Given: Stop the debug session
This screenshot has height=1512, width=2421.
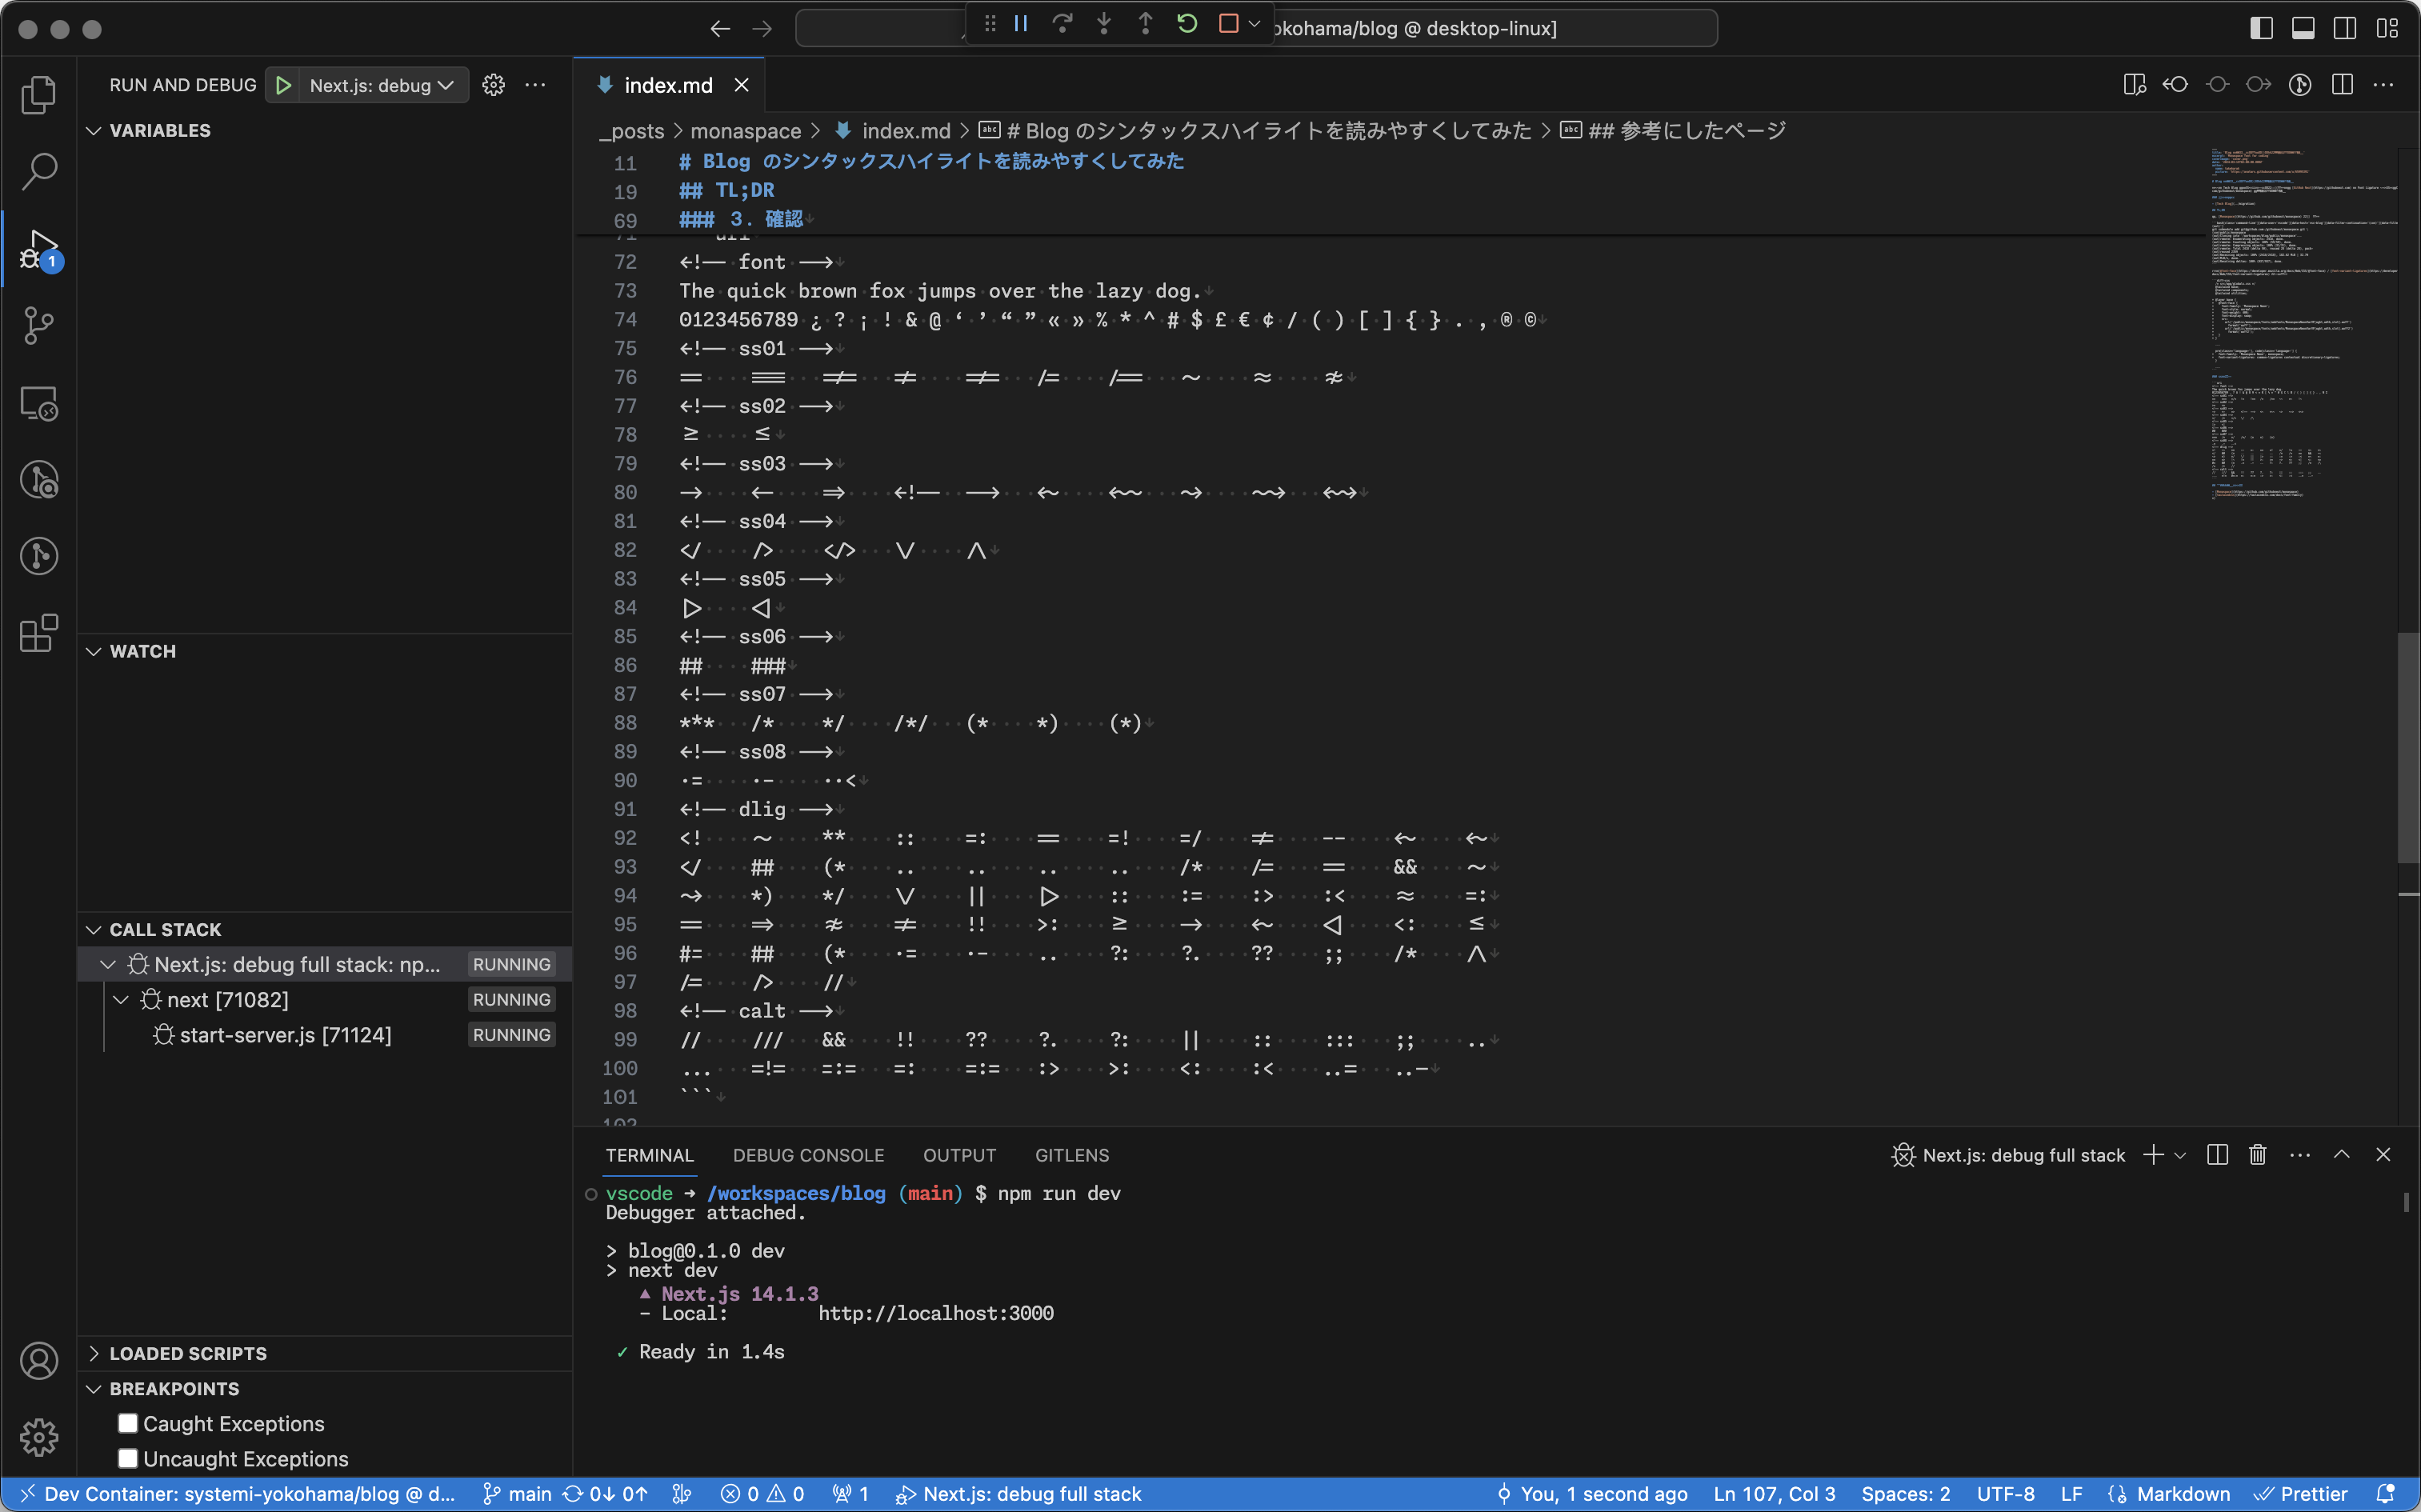Looking at the screenshot, I should pos(1229,23).
